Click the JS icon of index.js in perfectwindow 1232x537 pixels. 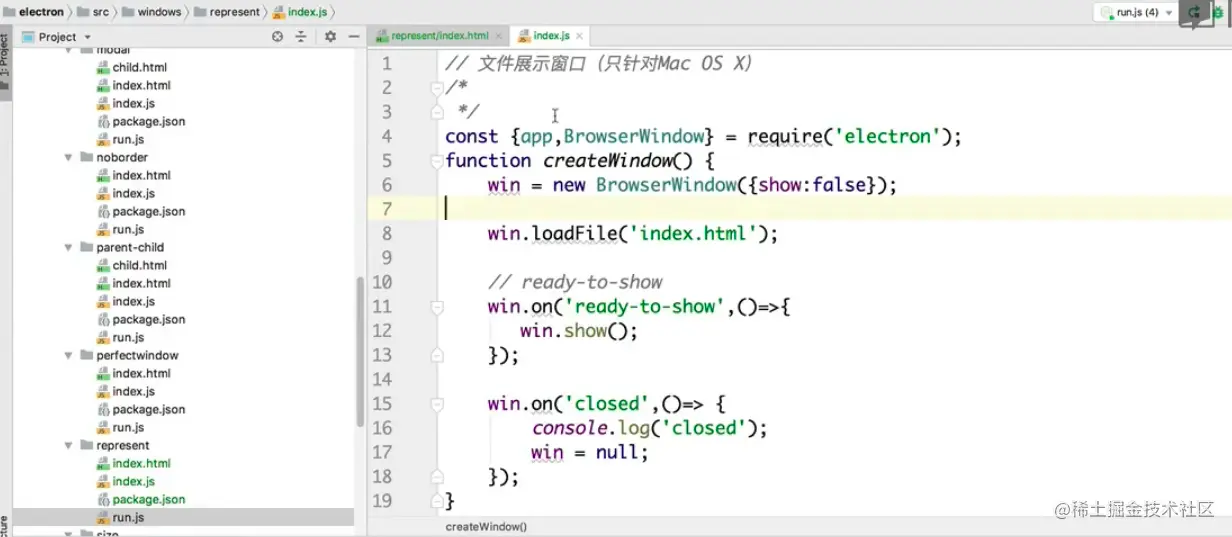104,392
